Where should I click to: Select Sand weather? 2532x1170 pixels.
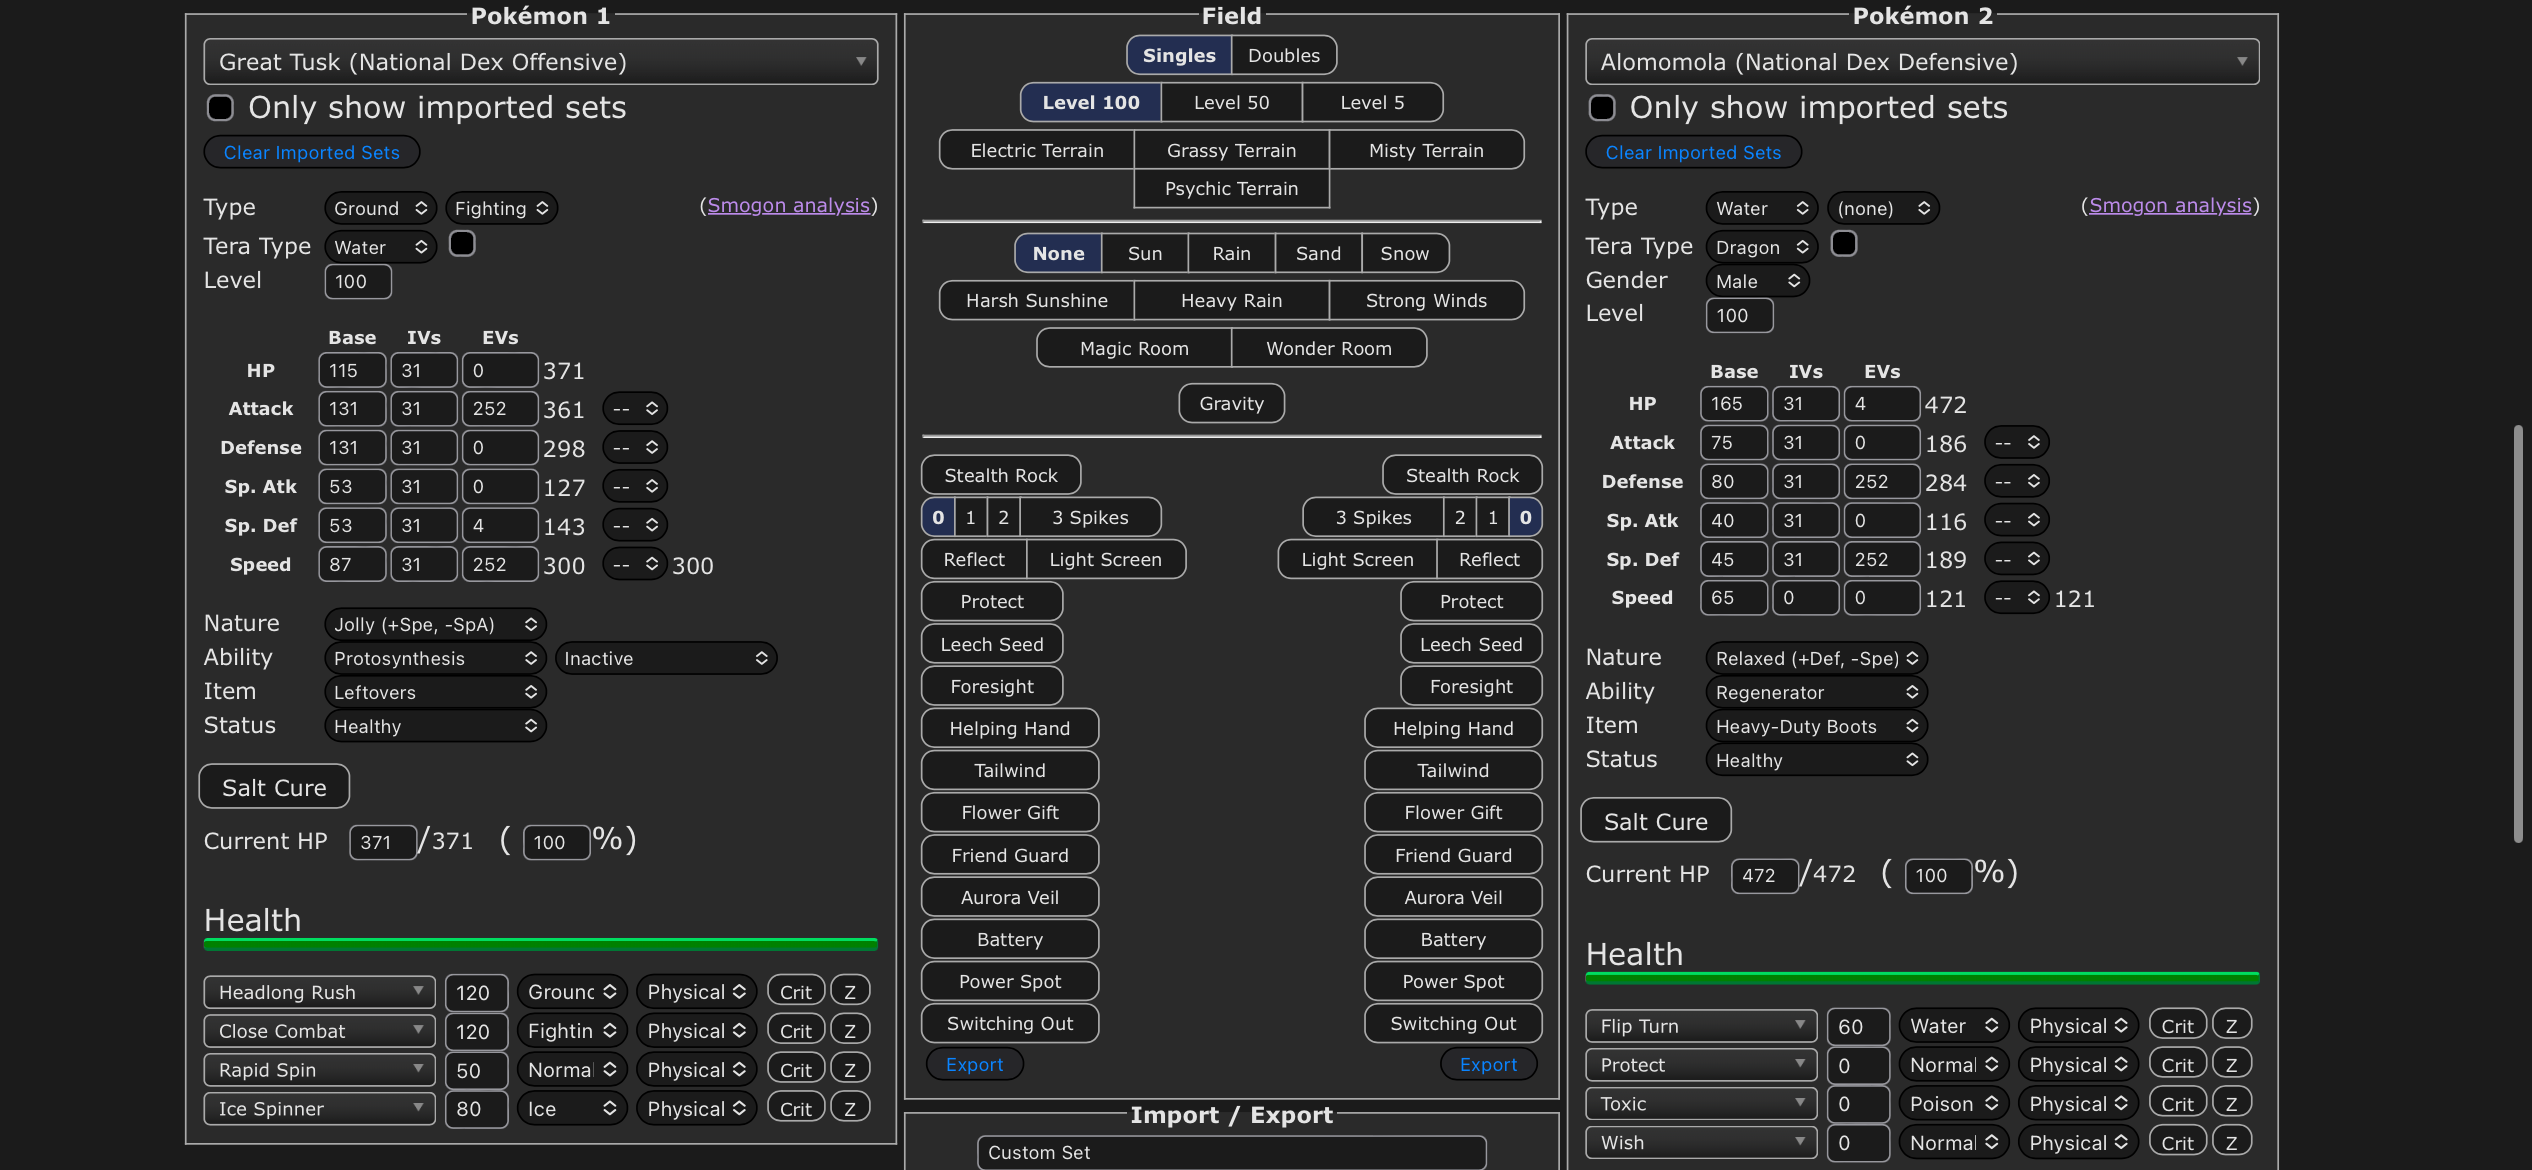point(1318,253)
